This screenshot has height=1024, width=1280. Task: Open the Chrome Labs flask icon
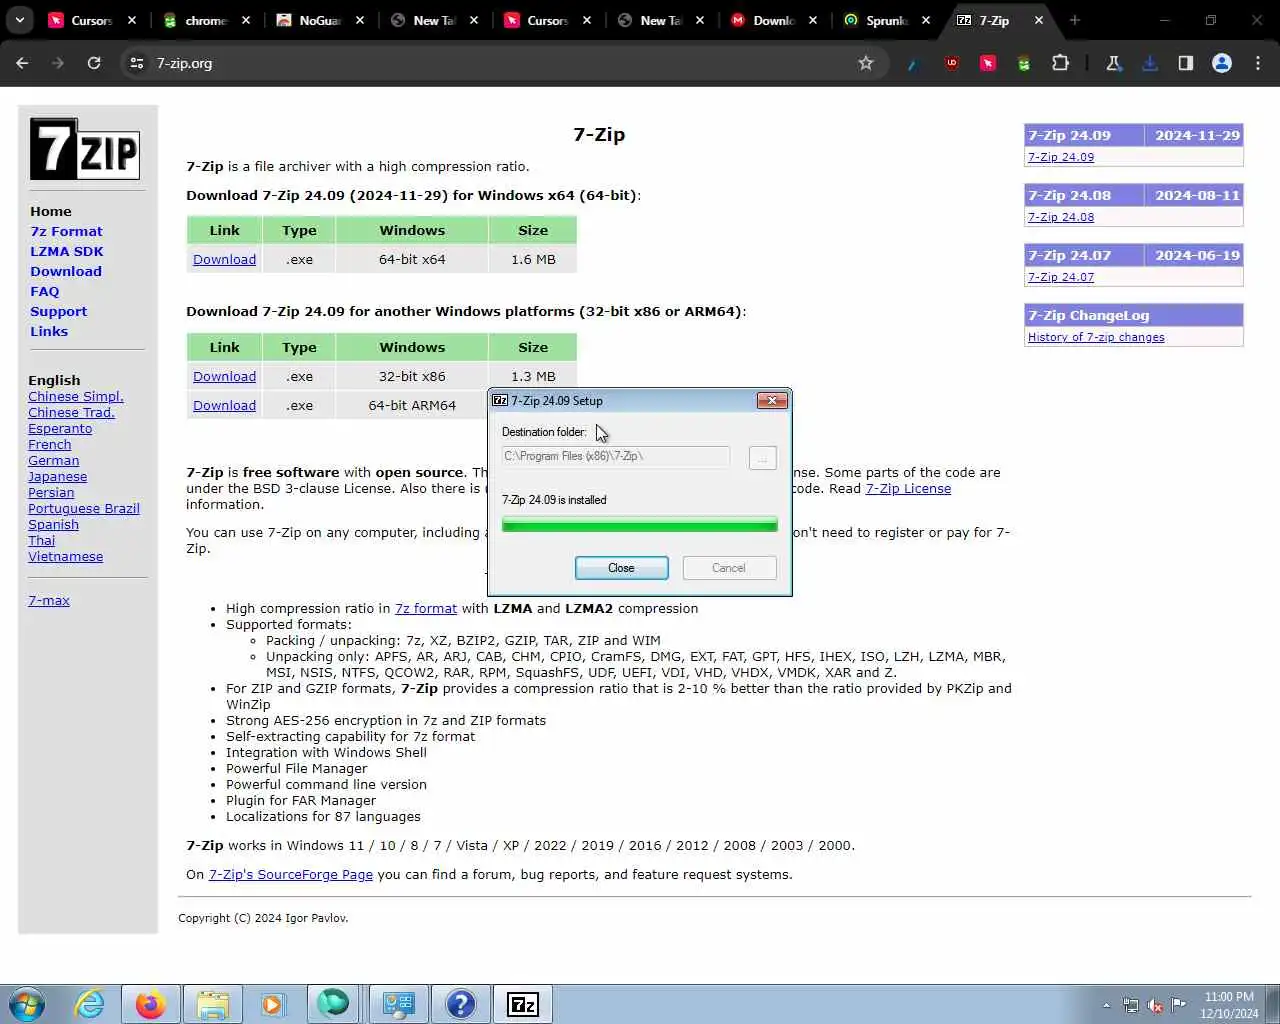[1113, 63]
